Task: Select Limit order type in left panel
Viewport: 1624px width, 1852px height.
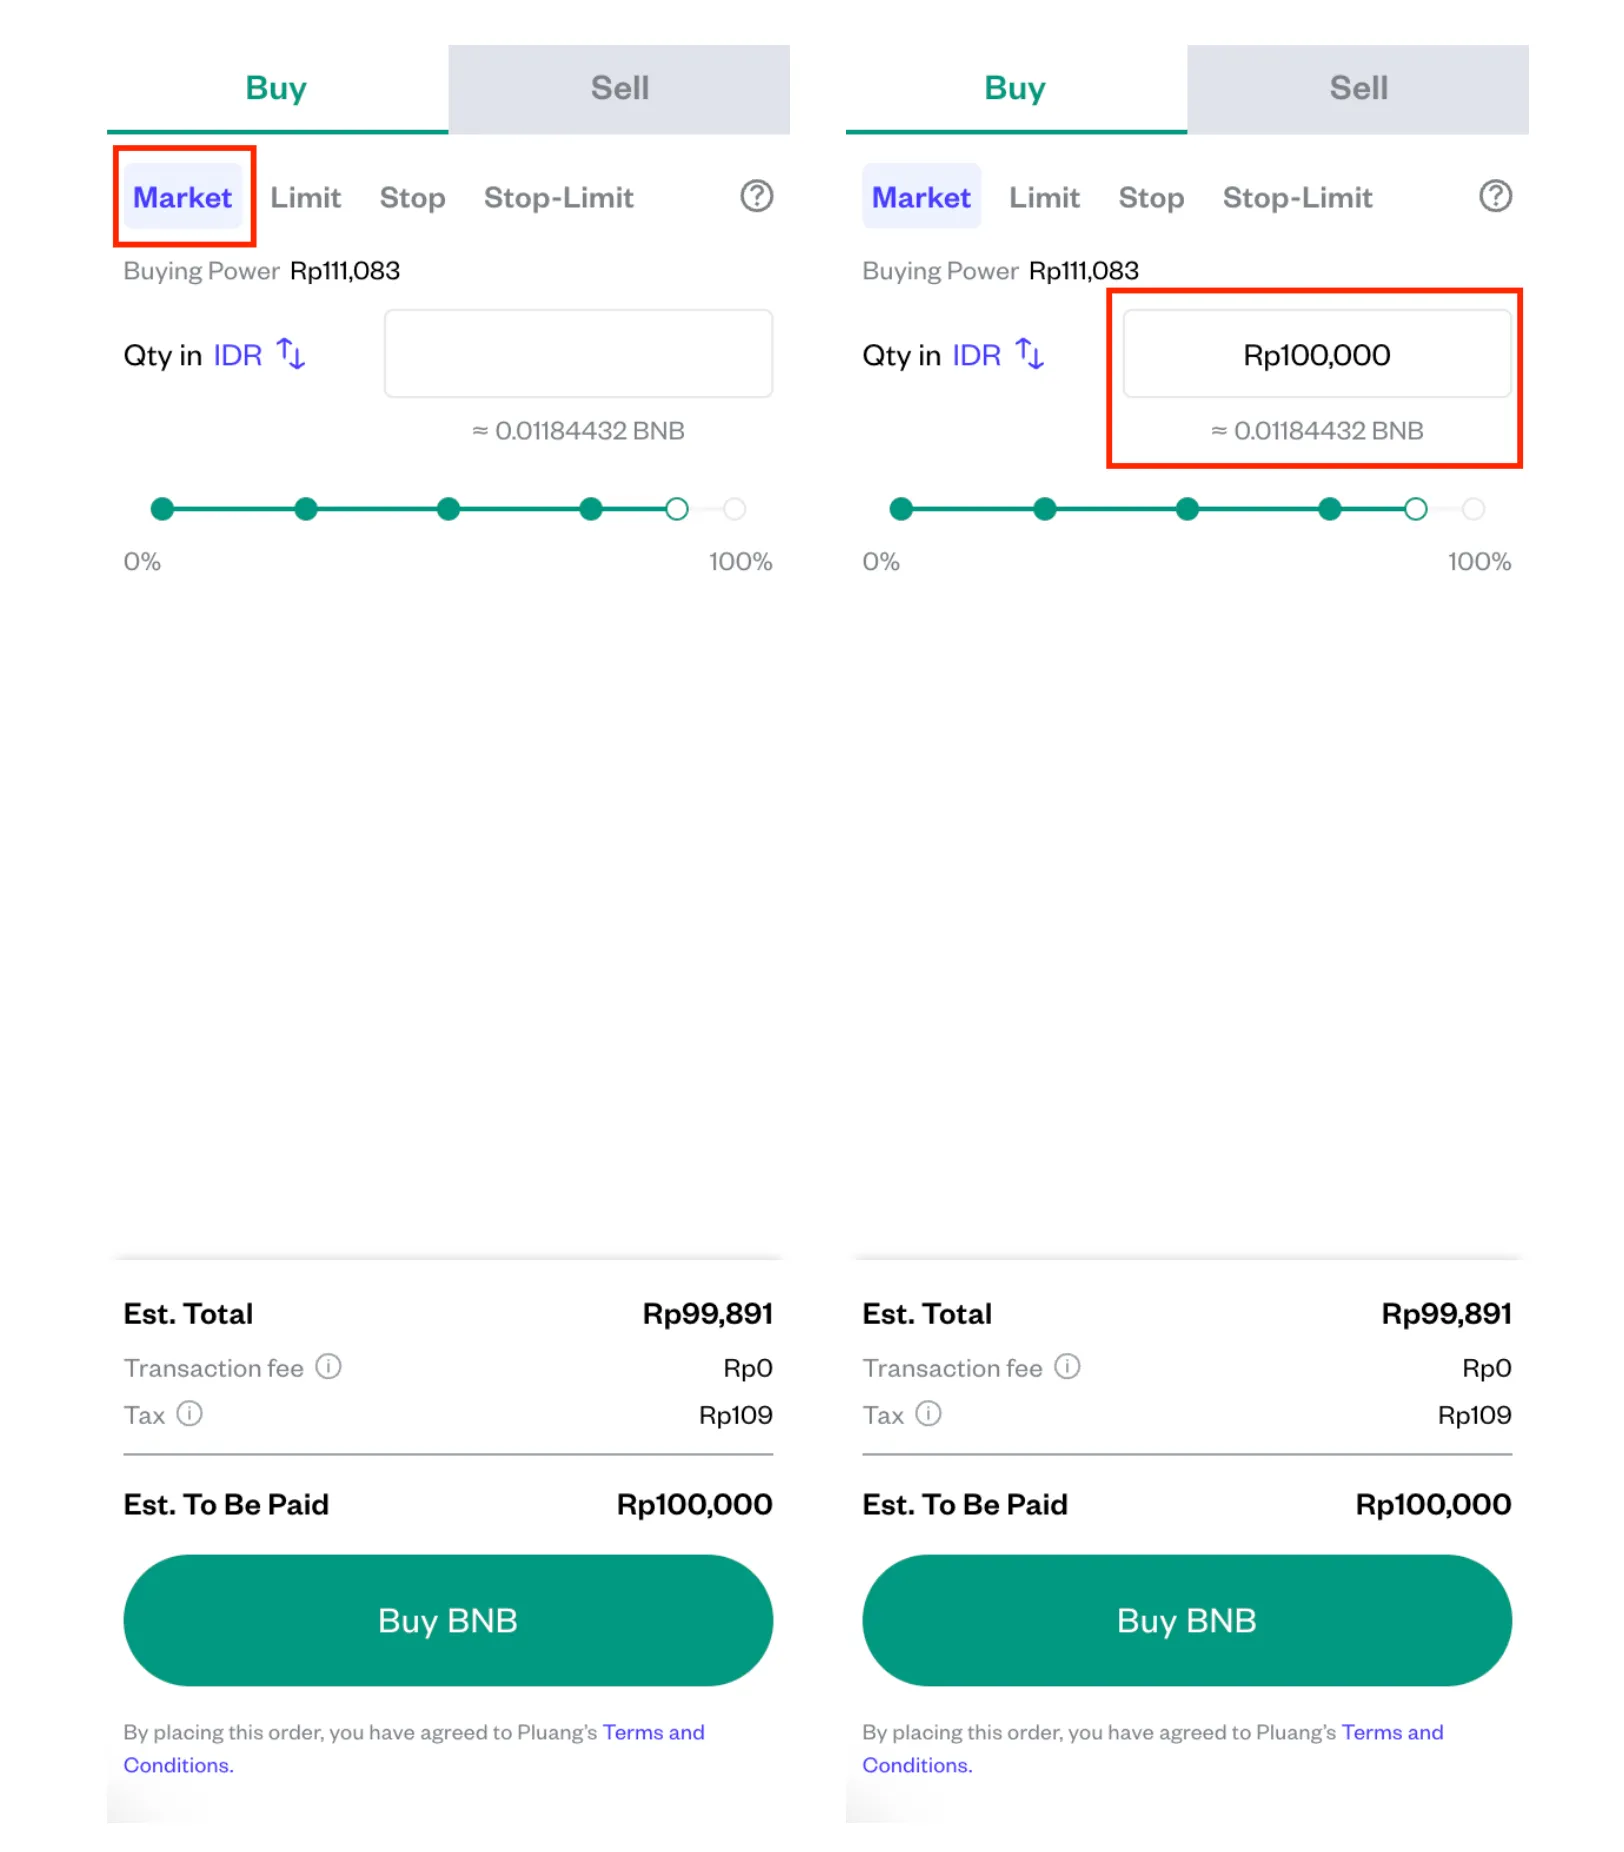Action: [305, 197]
